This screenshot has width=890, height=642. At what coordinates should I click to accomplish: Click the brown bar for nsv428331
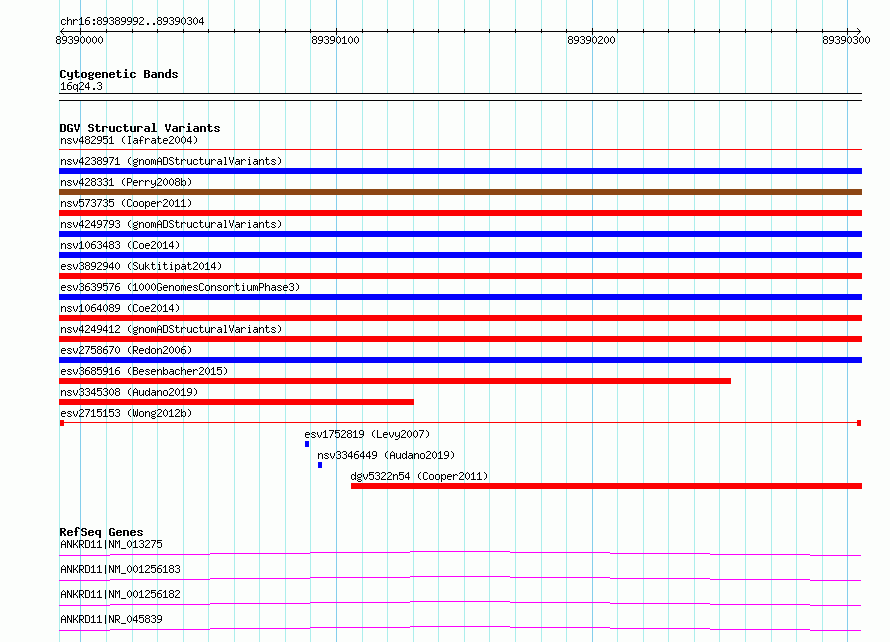click(460, 192)
